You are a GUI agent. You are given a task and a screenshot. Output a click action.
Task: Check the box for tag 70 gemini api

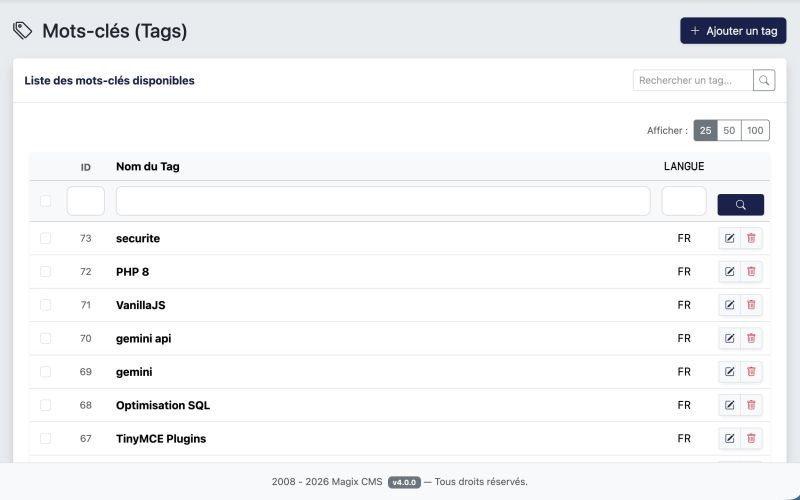tap(45, 338)
